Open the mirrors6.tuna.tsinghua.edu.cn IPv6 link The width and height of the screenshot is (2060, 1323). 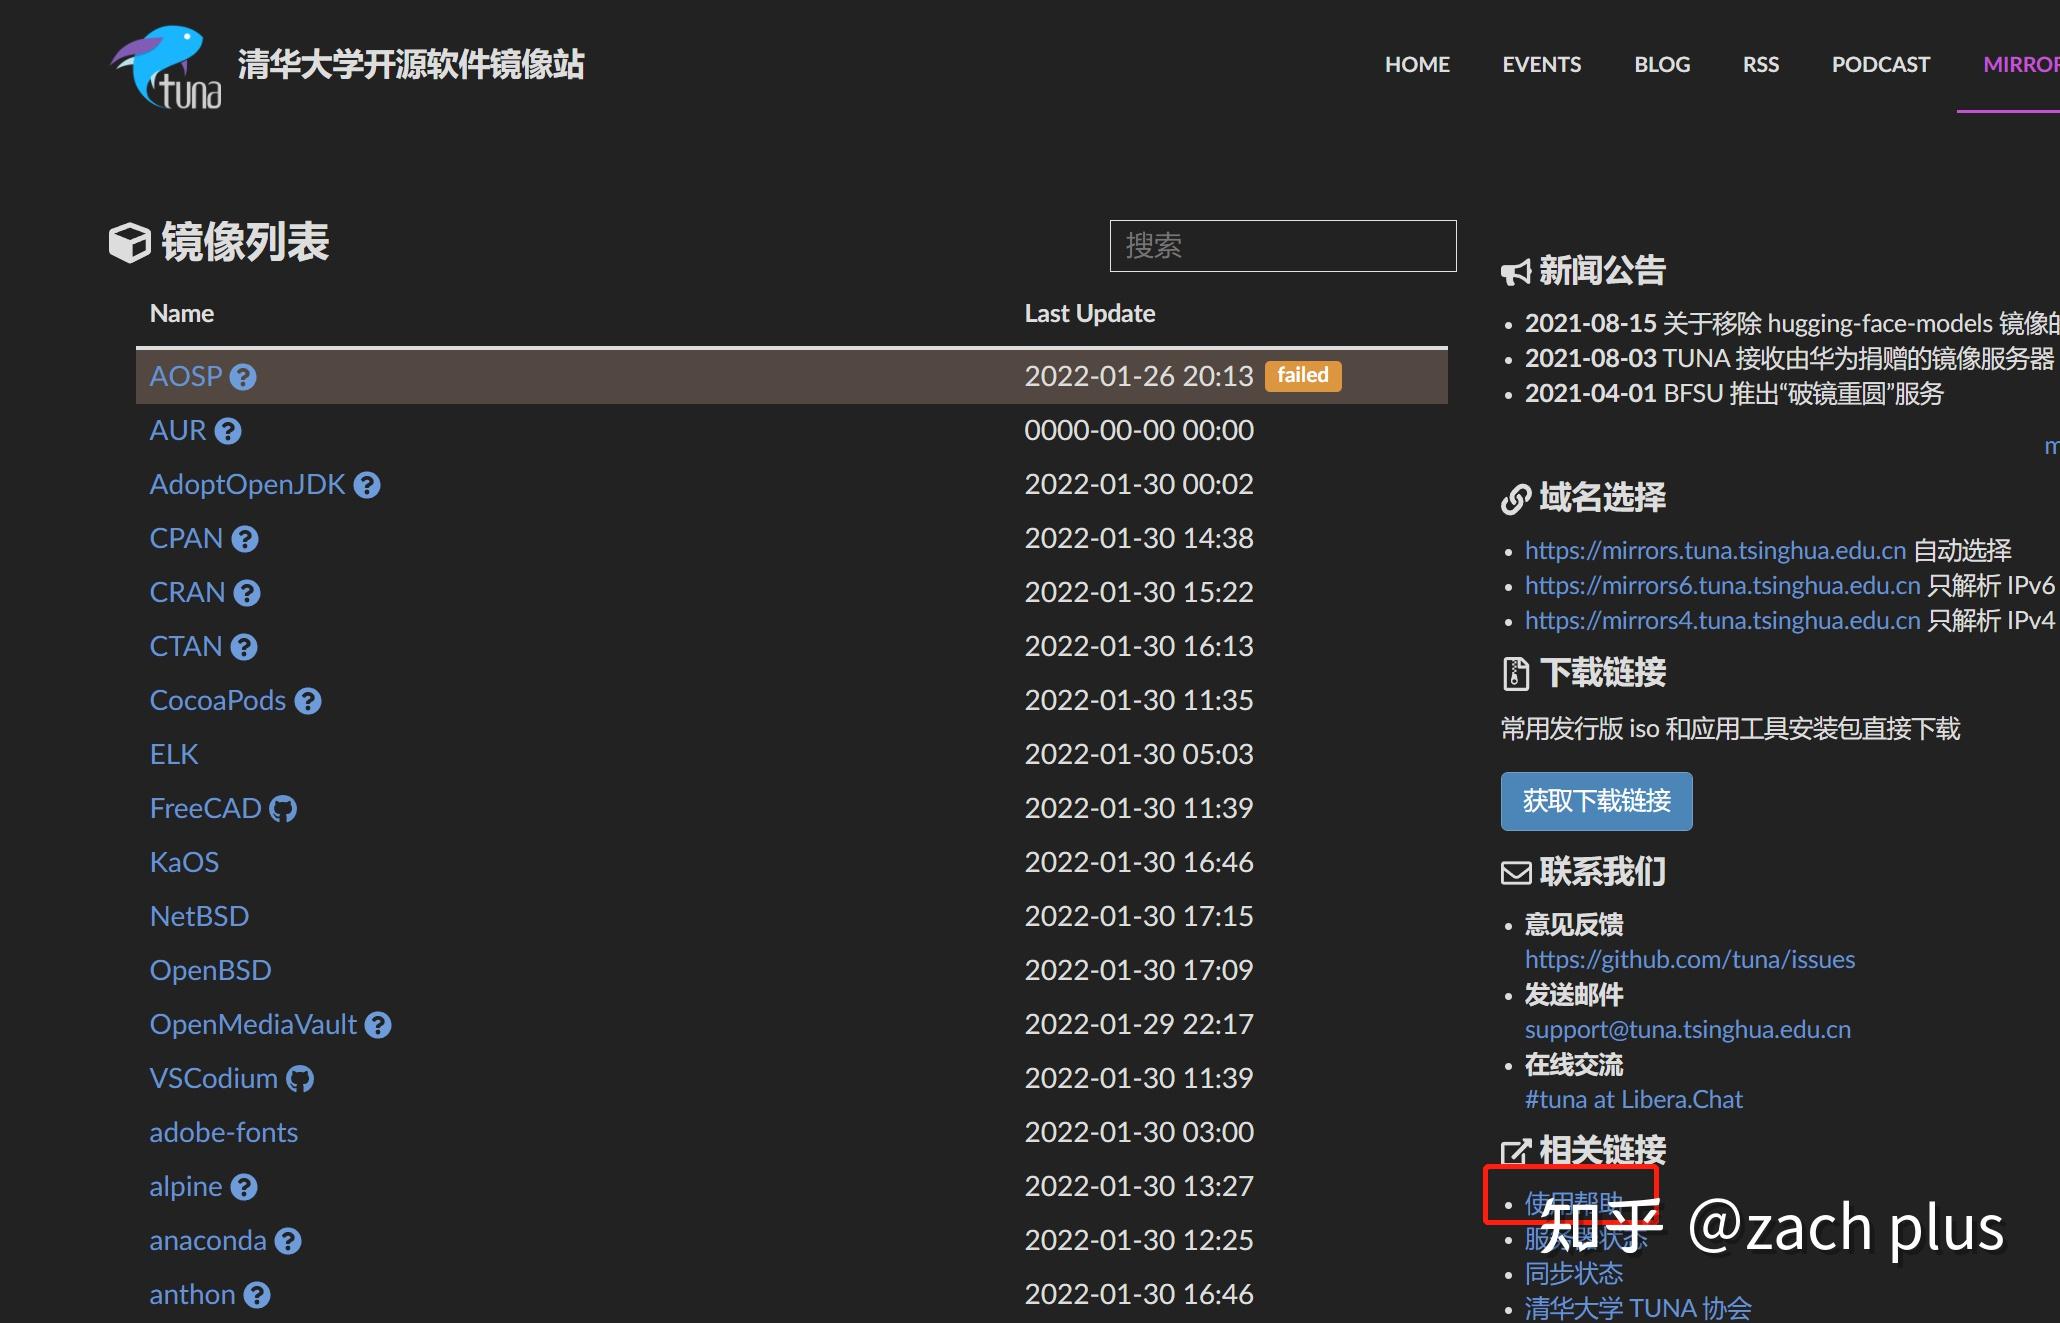[1722, 585]
